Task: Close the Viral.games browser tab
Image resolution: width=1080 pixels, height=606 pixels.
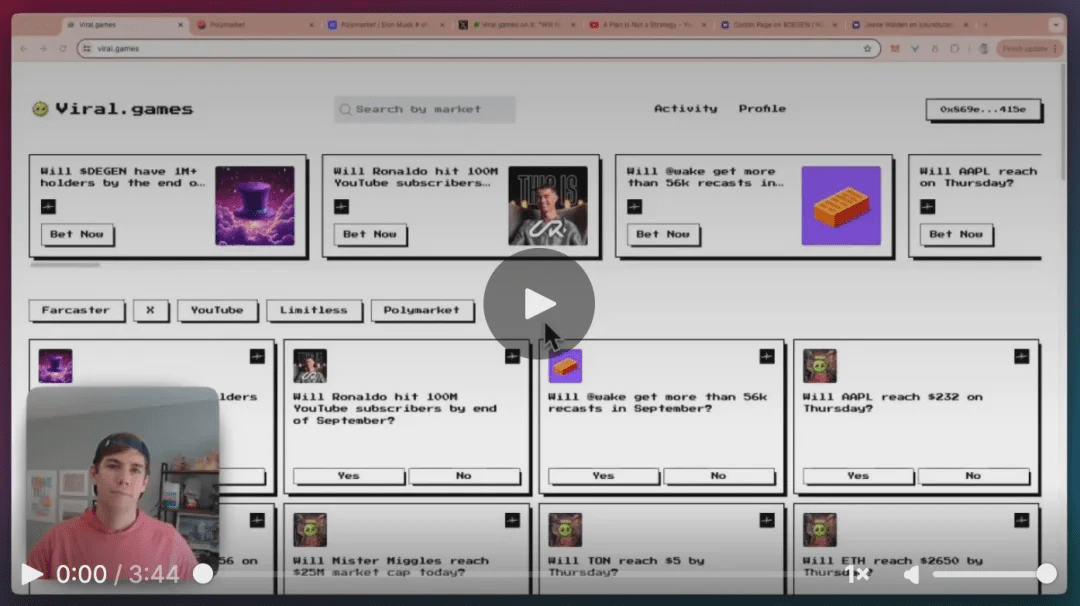Action: tap(180, 25)
